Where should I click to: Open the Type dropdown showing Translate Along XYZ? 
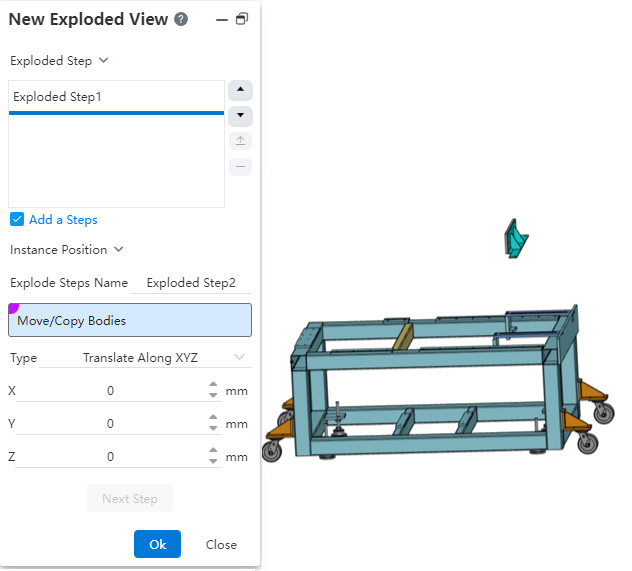(x=146, y=358)
